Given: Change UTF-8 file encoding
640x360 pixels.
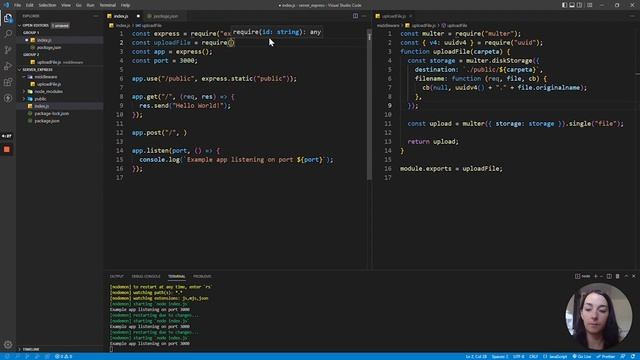Looking at the screenshot, I should 519,356.
